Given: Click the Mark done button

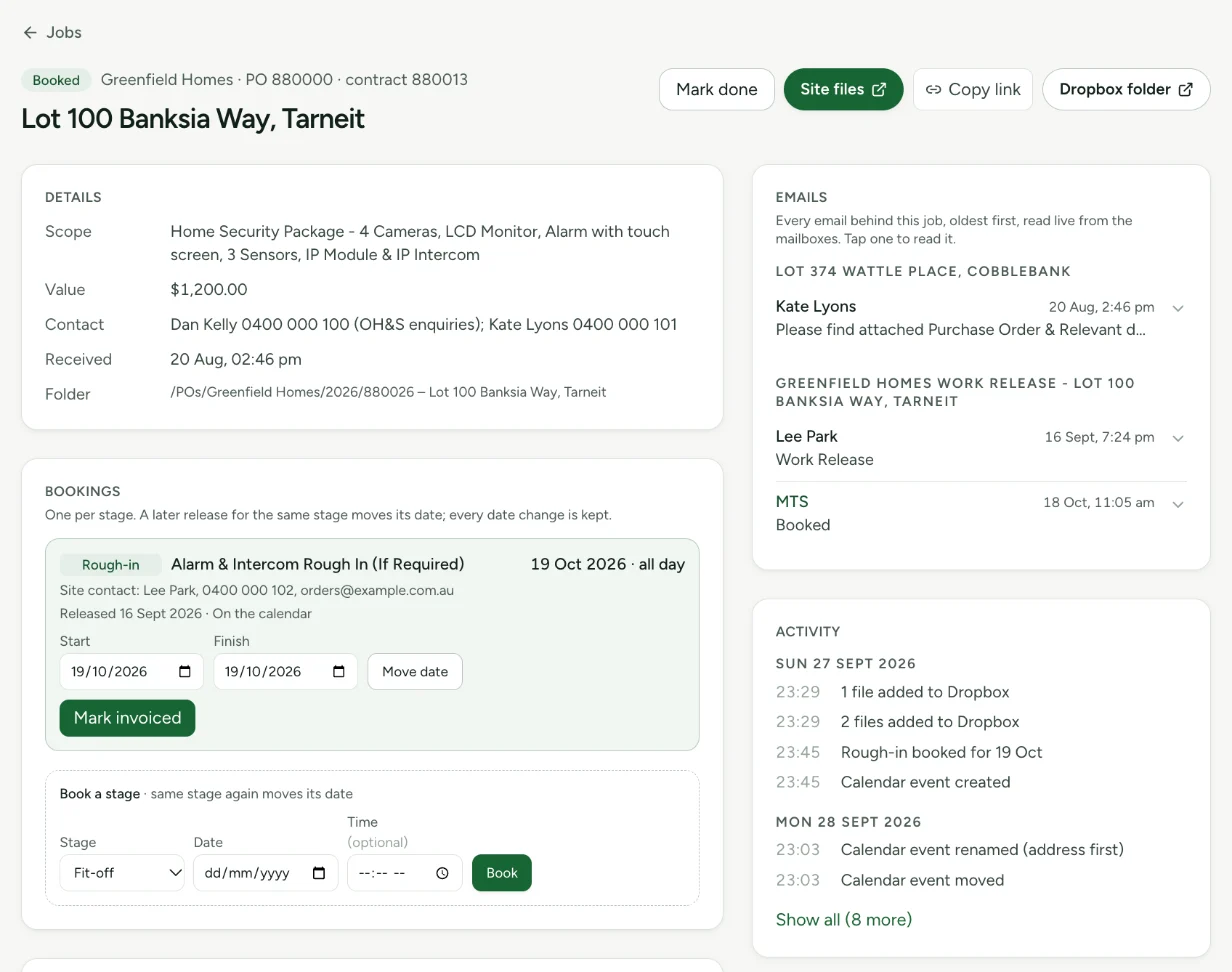Looking at the screenshot, I should tap(717, 89).
